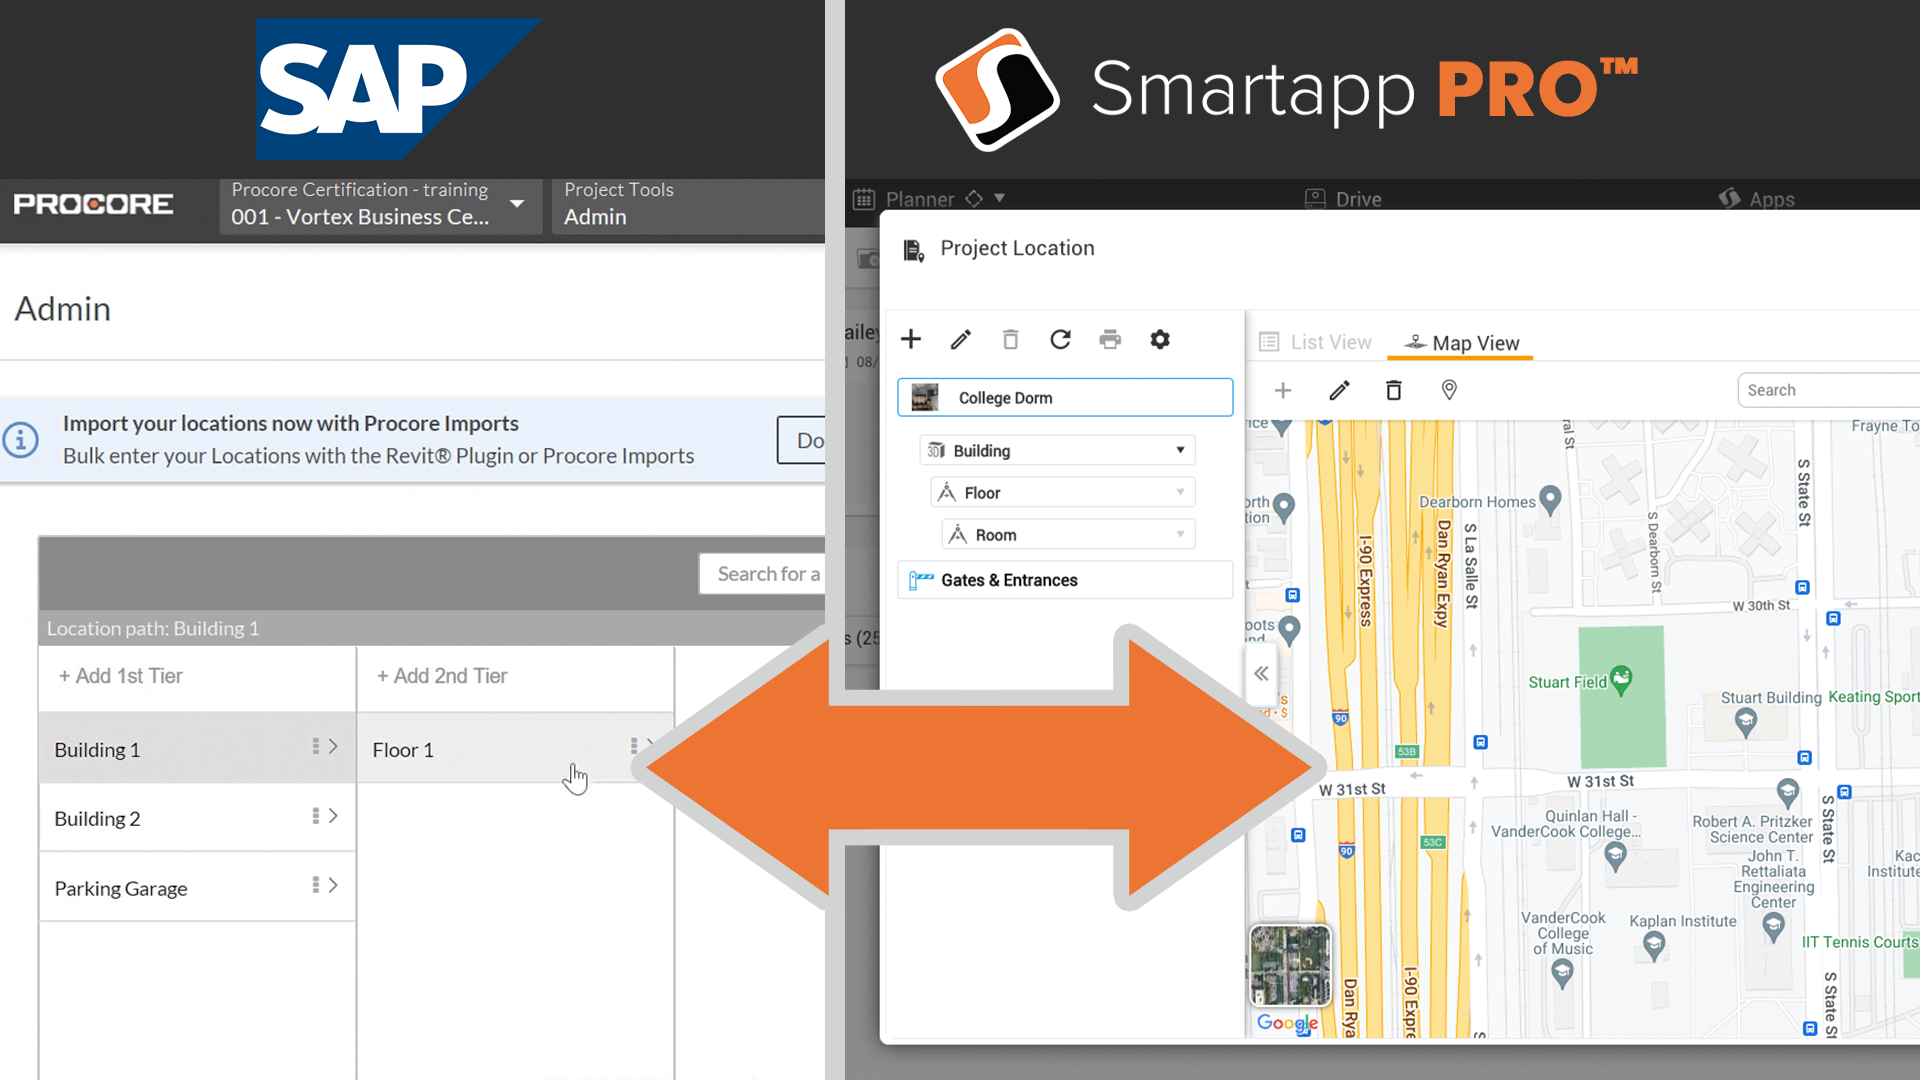Click the Dearborn Homes map pin
The height and width of the screenshot is (1080, 1920).
(1550, 500)
